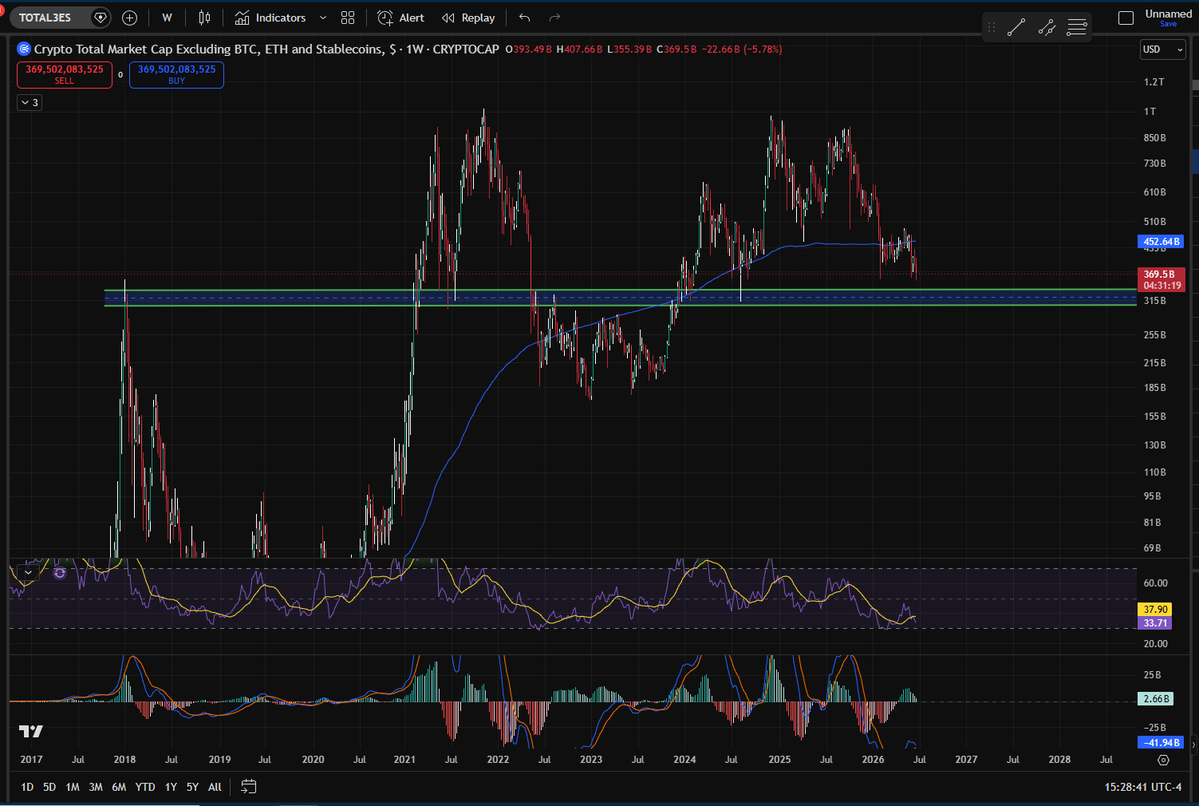Click the 1T price scale label

pos(1150,112)
